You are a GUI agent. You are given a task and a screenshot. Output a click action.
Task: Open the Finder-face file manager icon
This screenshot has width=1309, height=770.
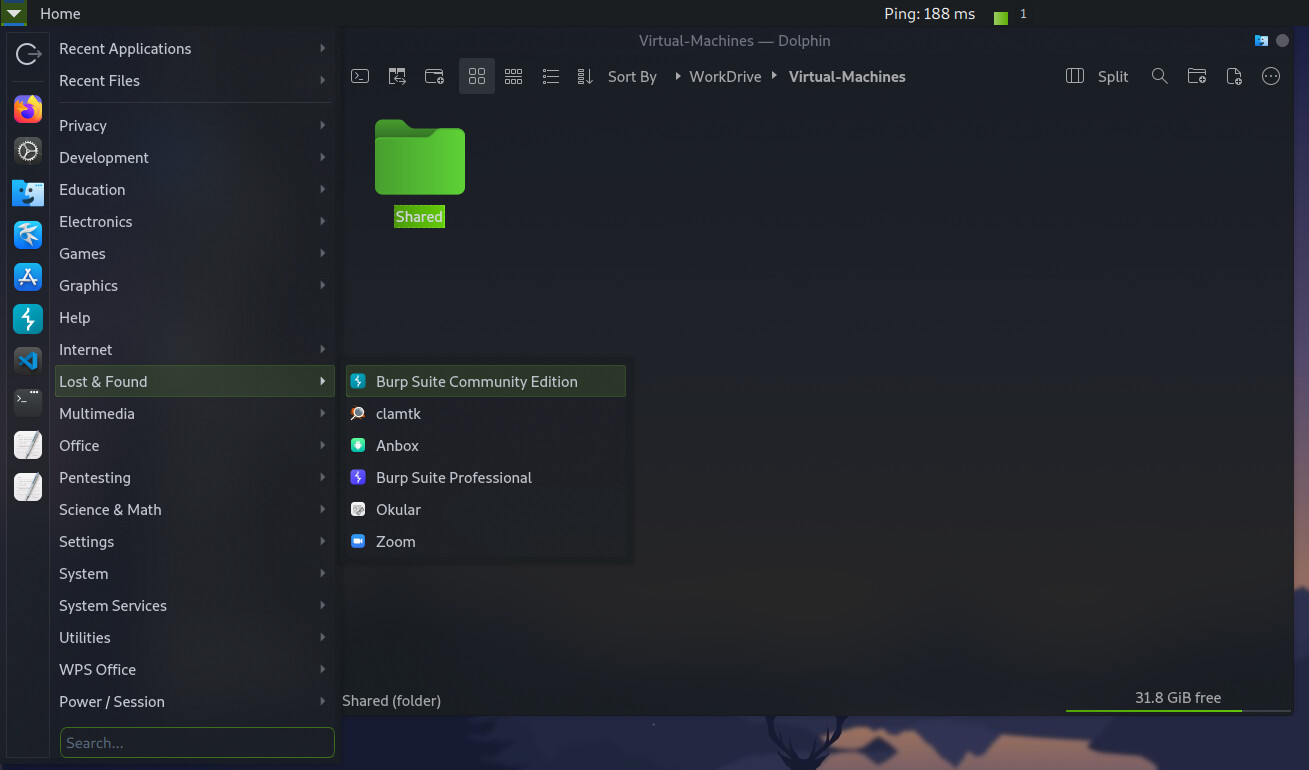28,193
